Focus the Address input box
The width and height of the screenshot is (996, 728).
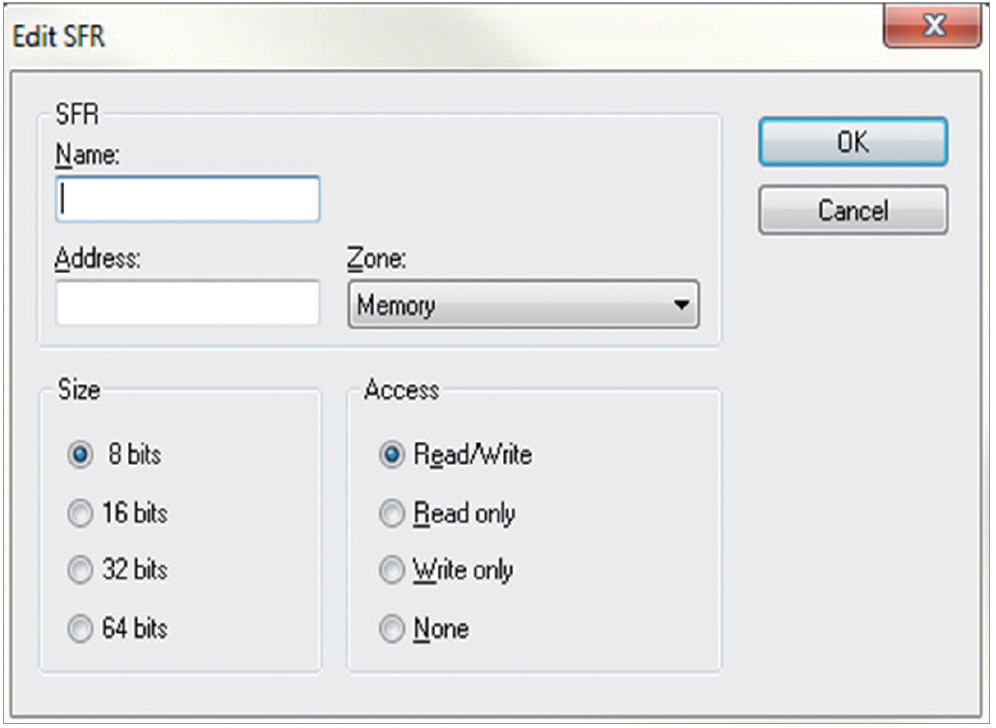click(188, 303)
